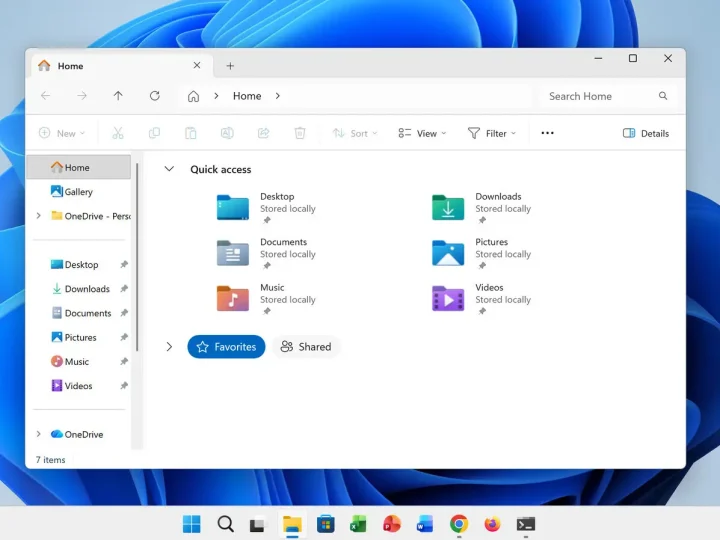
Task: Unpin Documents in navigation pane
Action: click(124, 313)
